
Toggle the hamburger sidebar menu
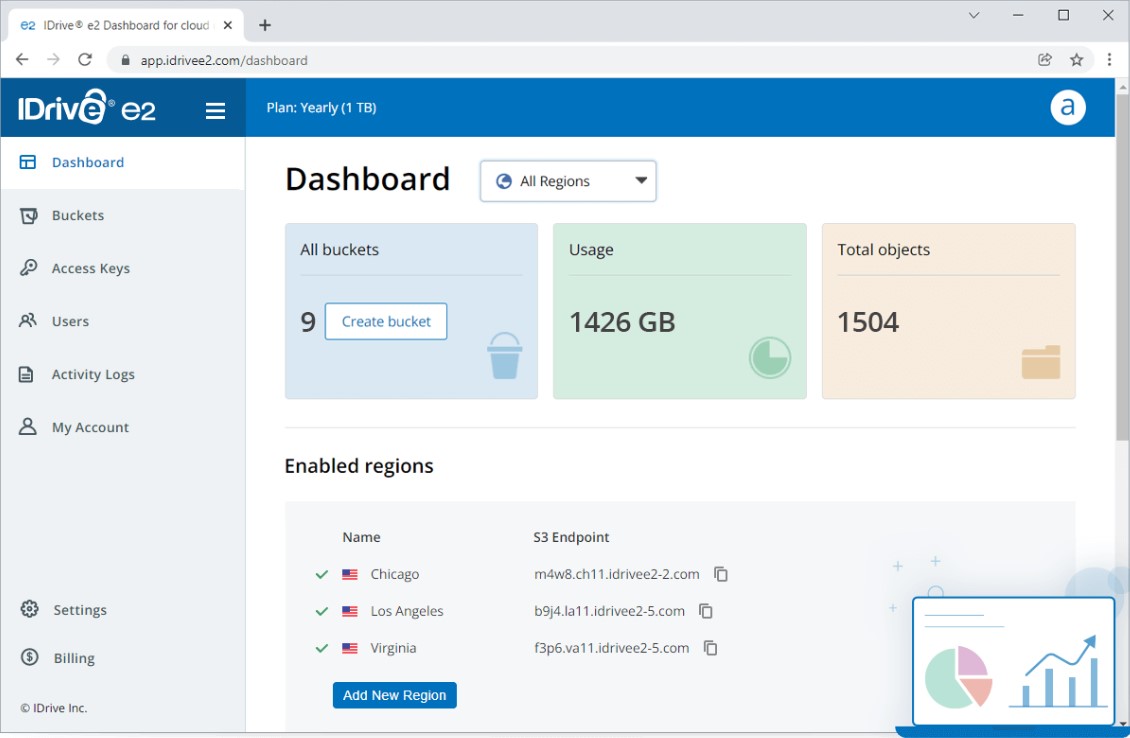(x=215, y=110)
